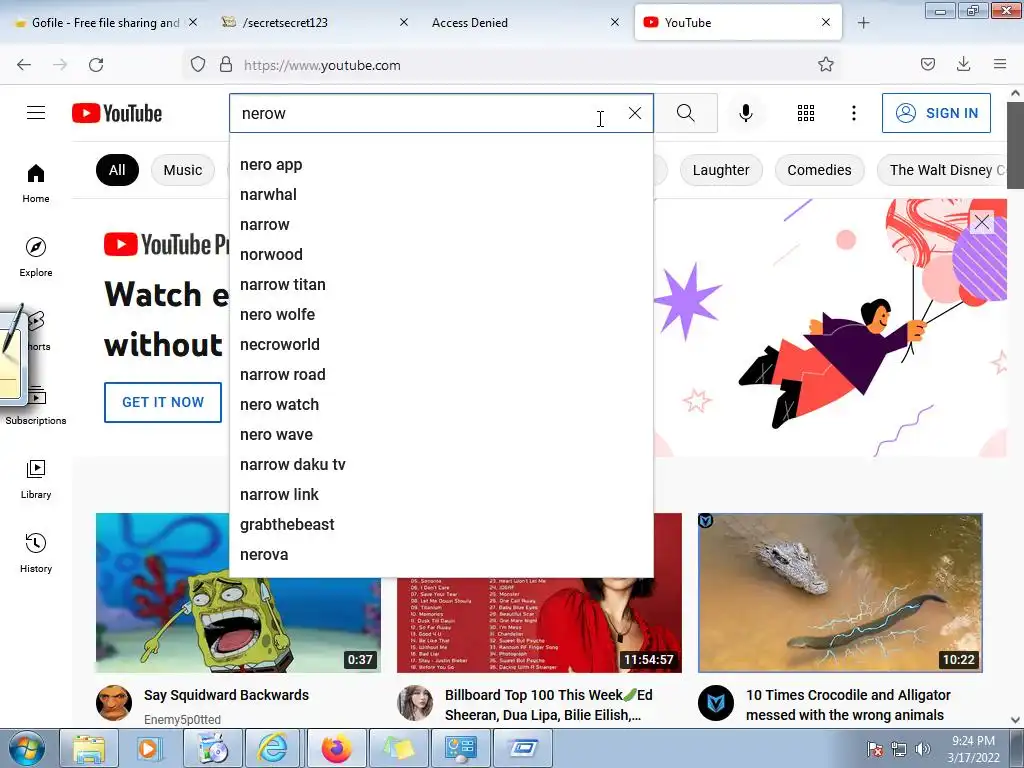Open the Firefox application menu
Screen dimensions: 1024x768
1000,64
